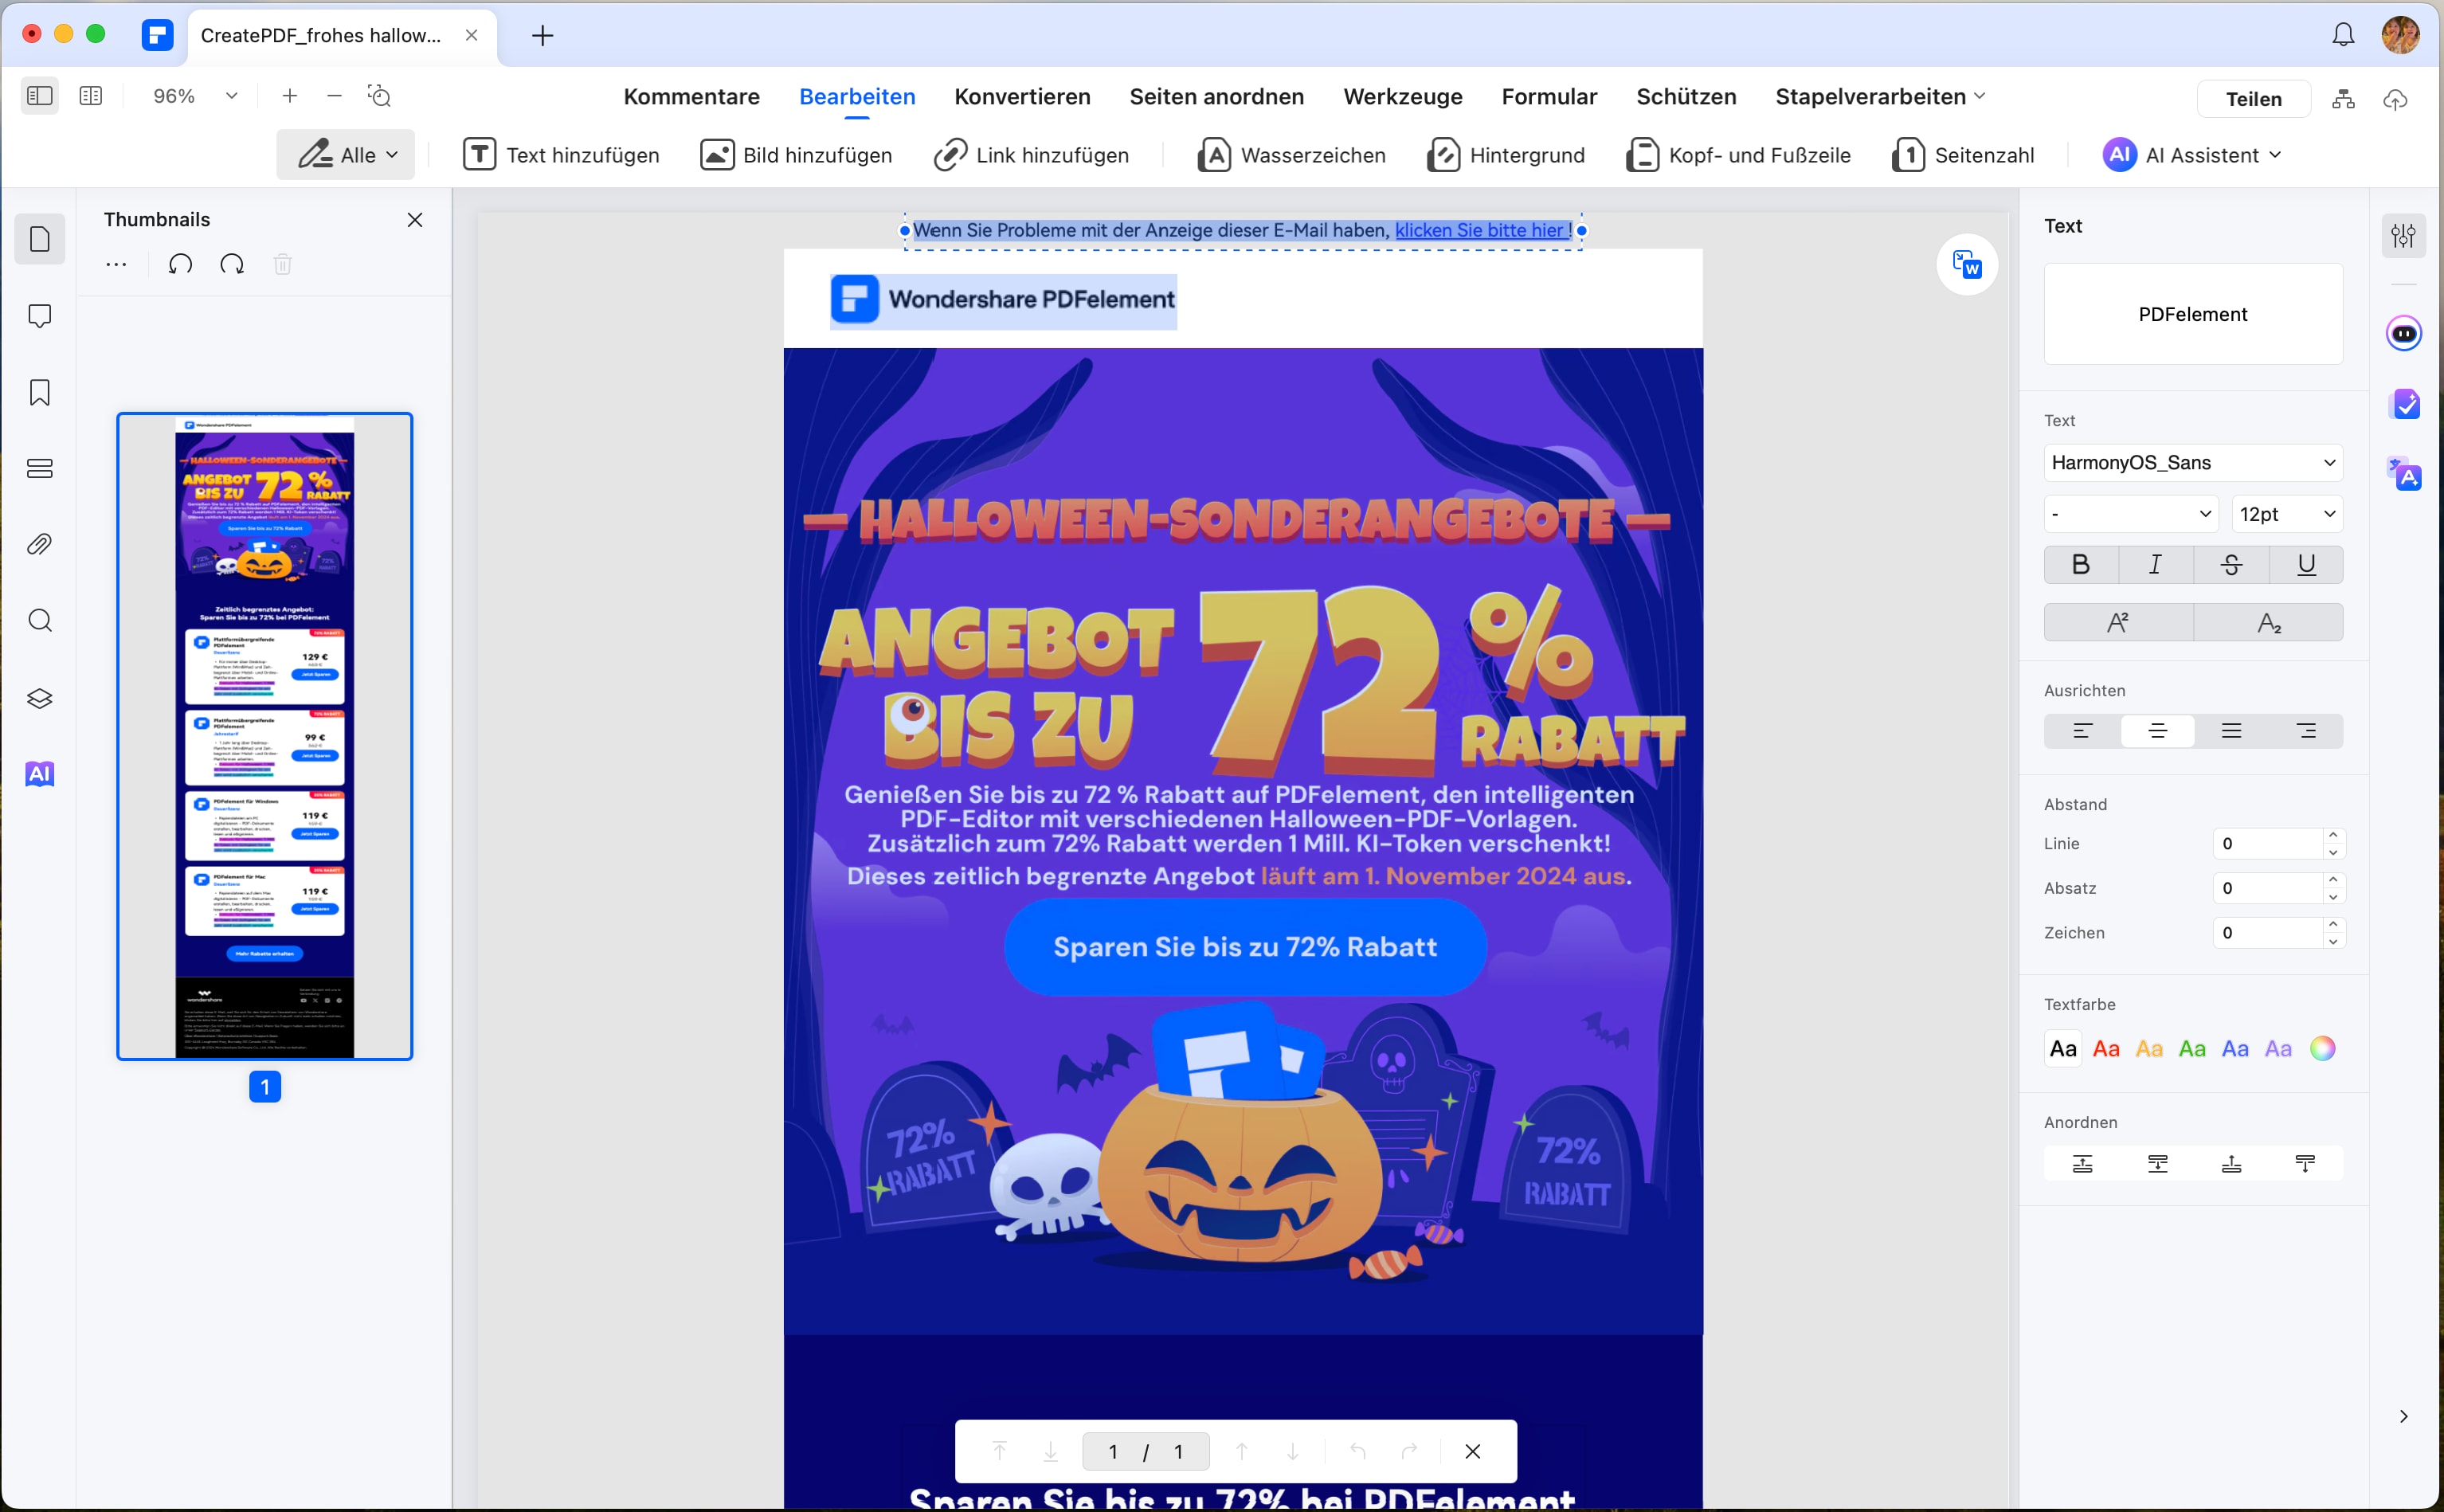The width and height of the screenshot is (2444, 1512).
Task: Open the Formular tab
Action: 1549,97
